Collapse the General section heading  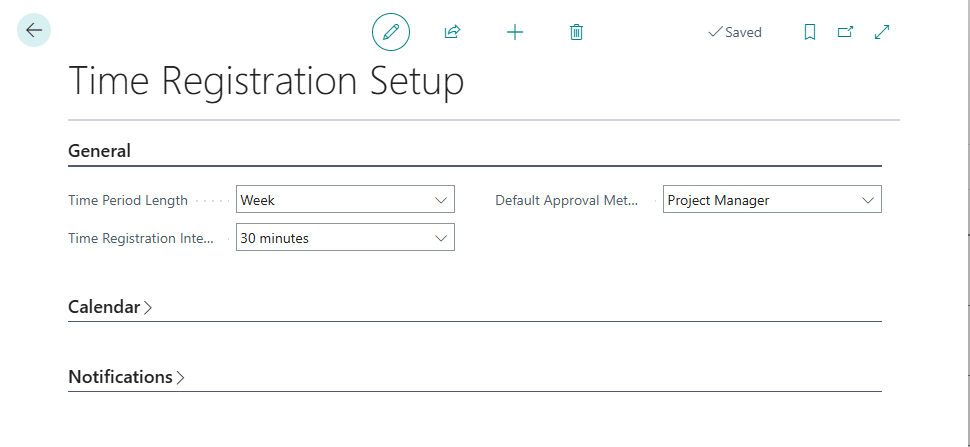point(99,151)
